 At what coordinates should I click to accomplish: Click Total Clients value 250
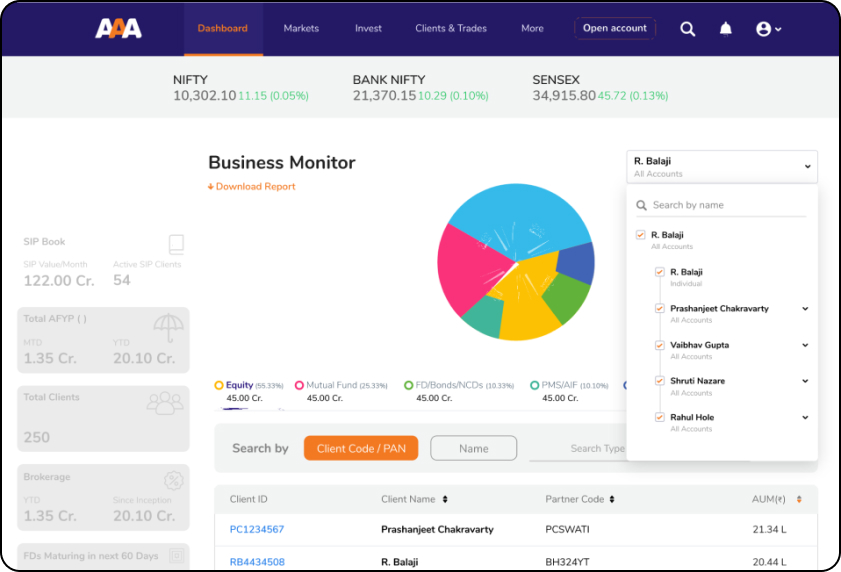coord(36,437)
